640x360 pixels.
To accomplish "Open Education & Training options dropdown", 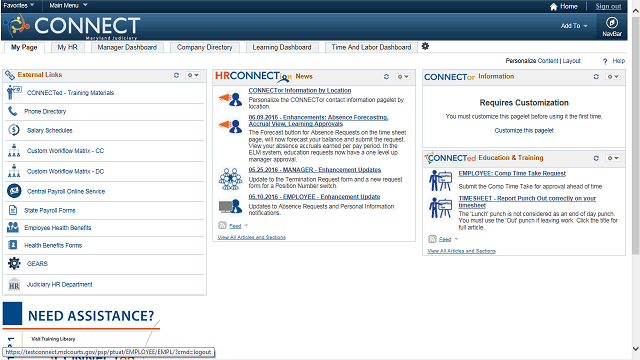I will (x=613, y=158).
